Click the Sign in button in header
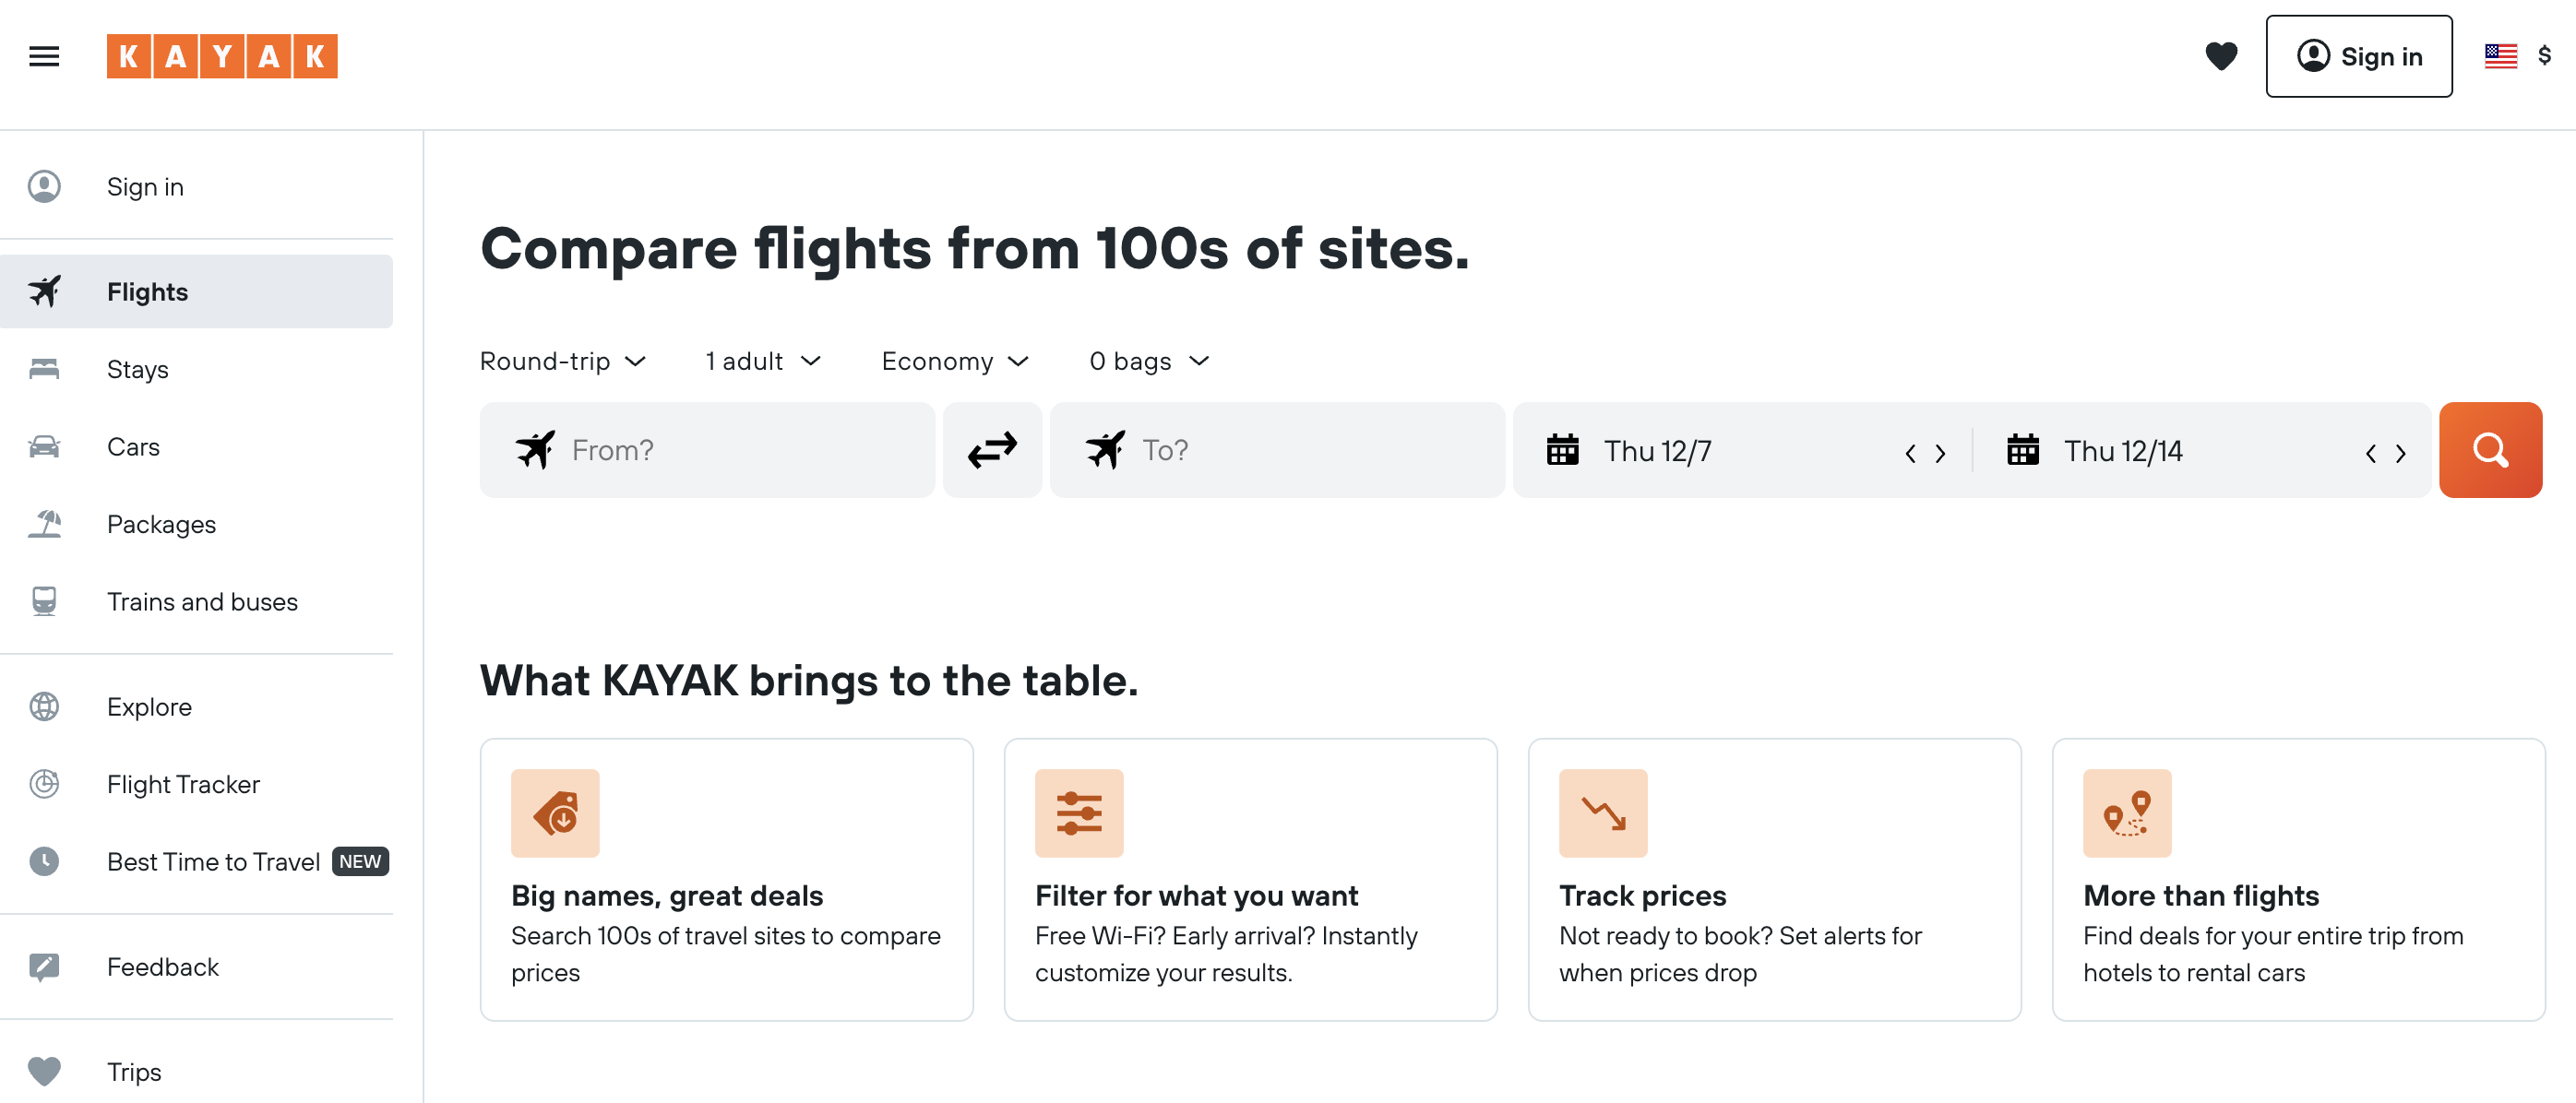 [x=2358, y=56]
